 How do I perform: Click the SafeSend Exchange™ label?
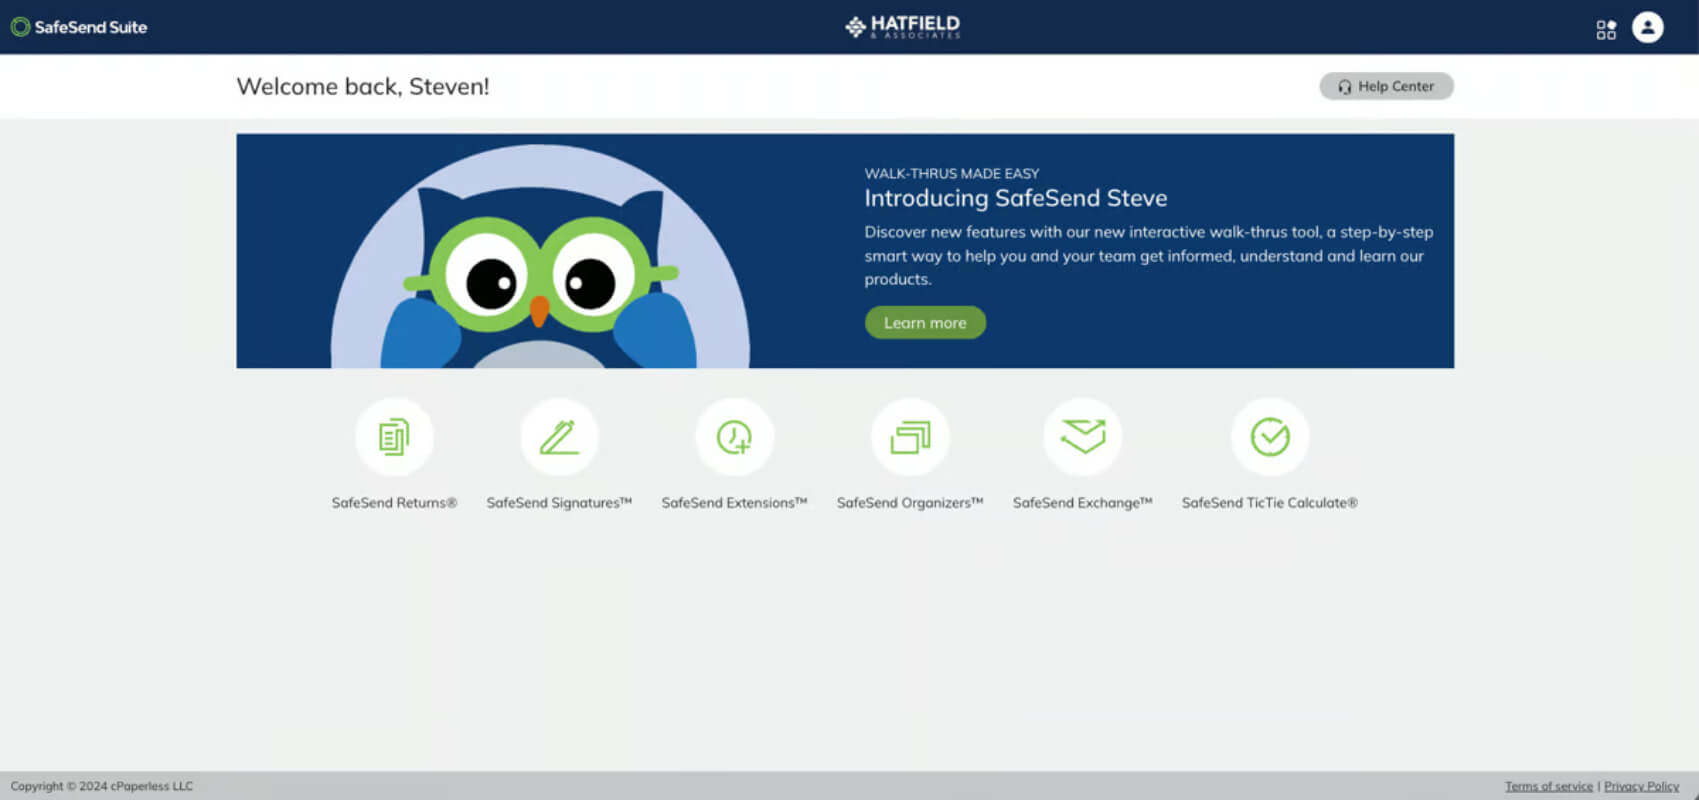(x=1082, y=503)
